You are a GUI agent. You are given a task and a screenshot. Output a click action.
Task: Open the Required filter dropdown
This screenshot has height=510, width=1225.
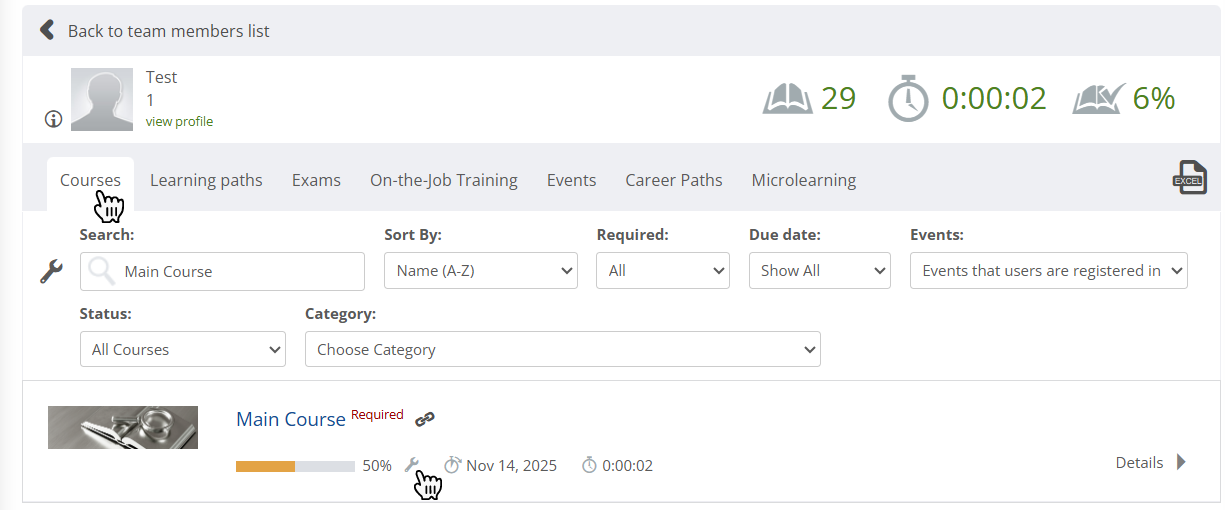pos(662,271)
